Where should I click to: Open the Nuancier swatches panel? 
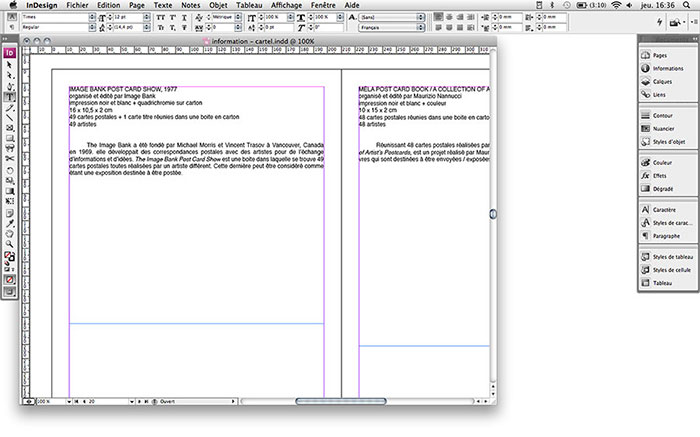click(664, 129)
